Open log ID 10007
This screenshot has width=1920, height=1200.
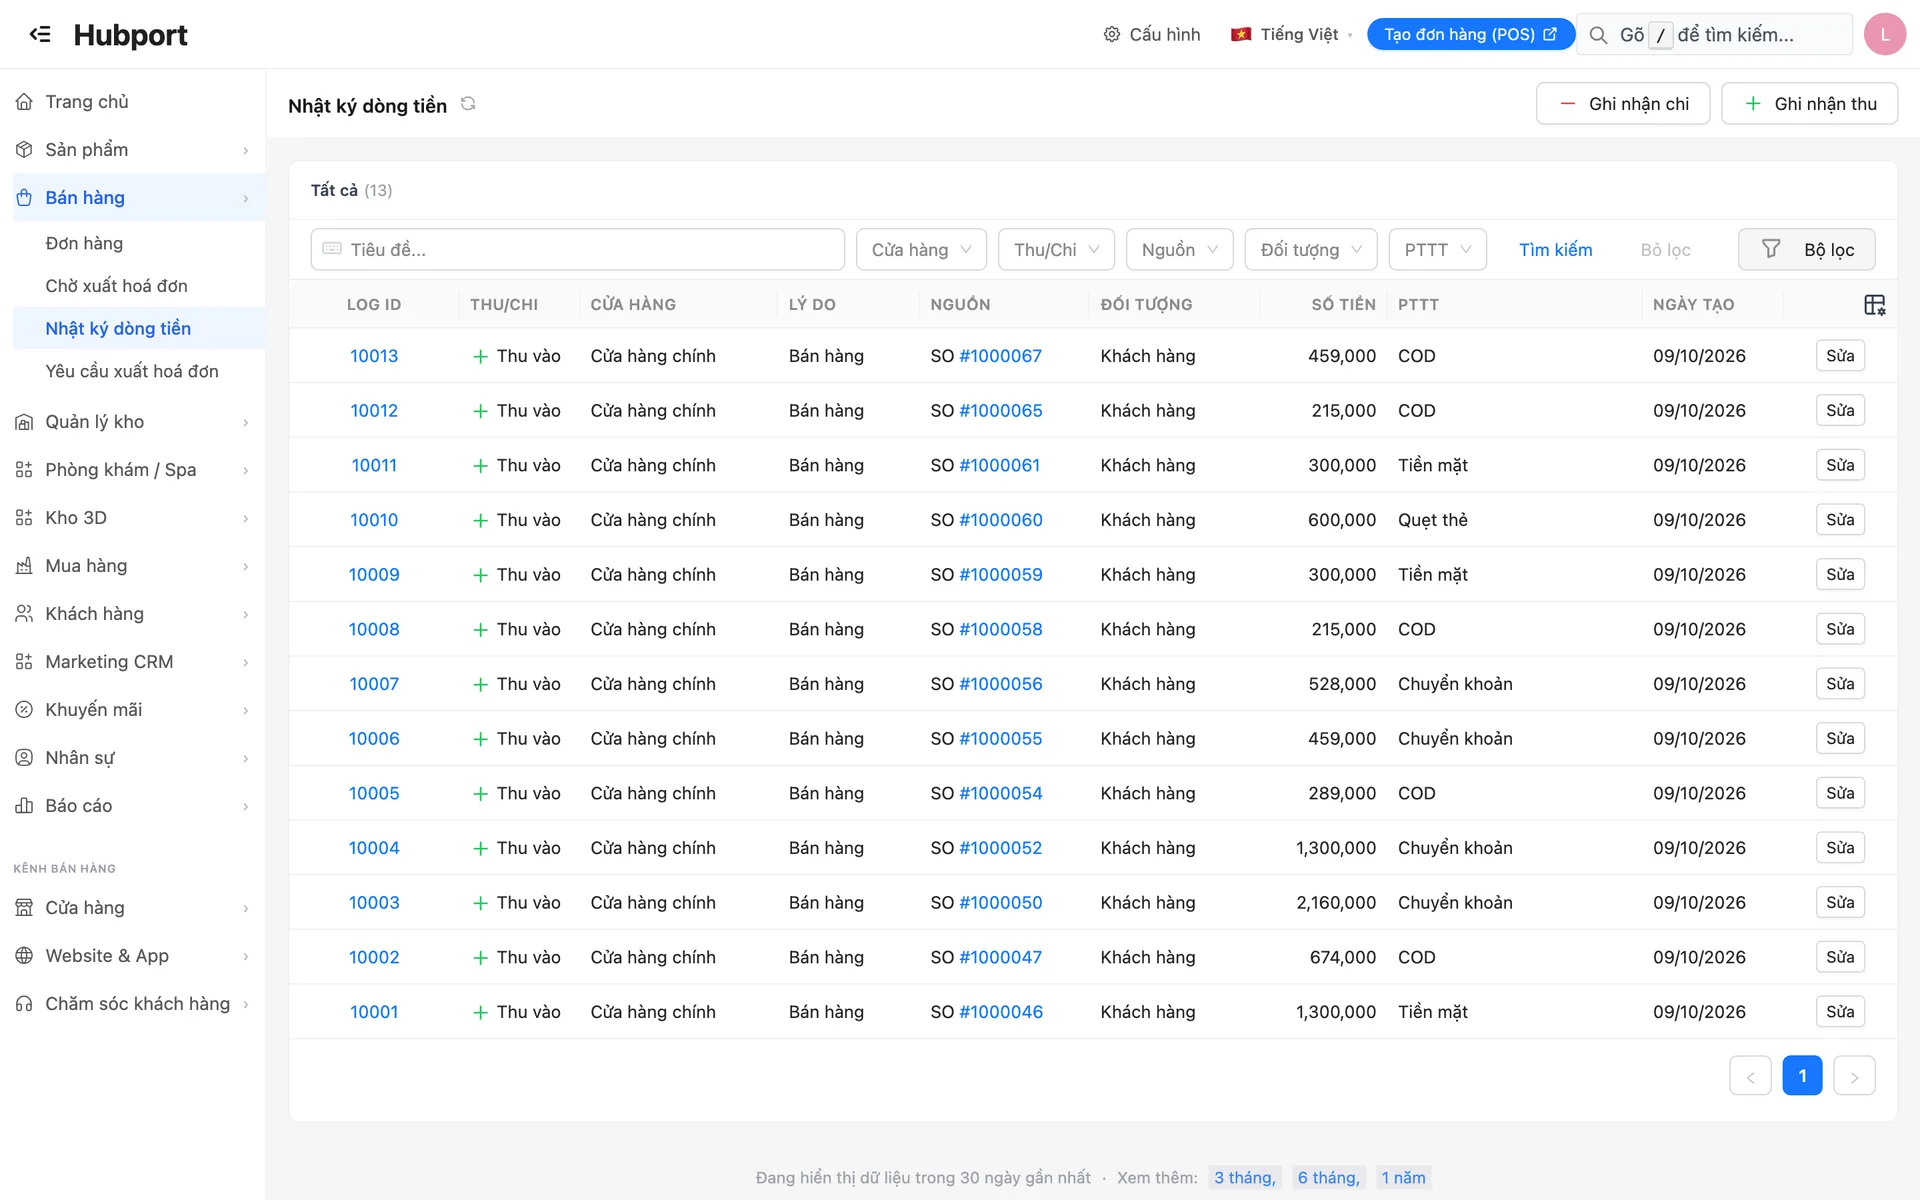tap(374, 684)
